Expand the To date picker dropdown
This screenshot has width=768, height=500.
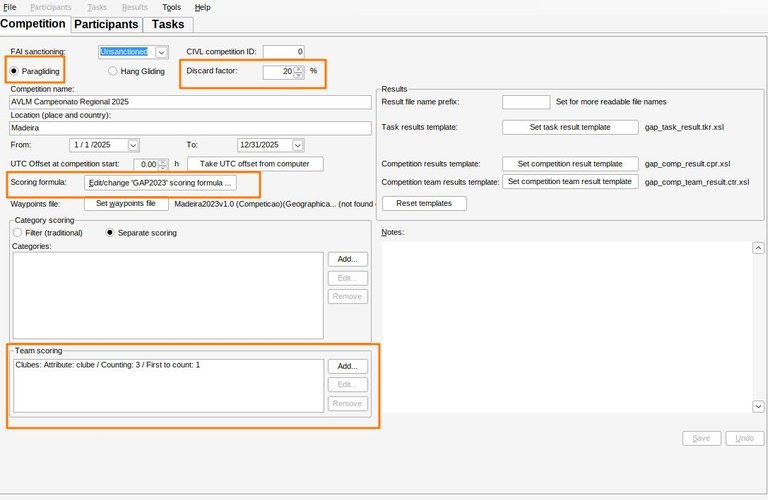coord(297,145)
